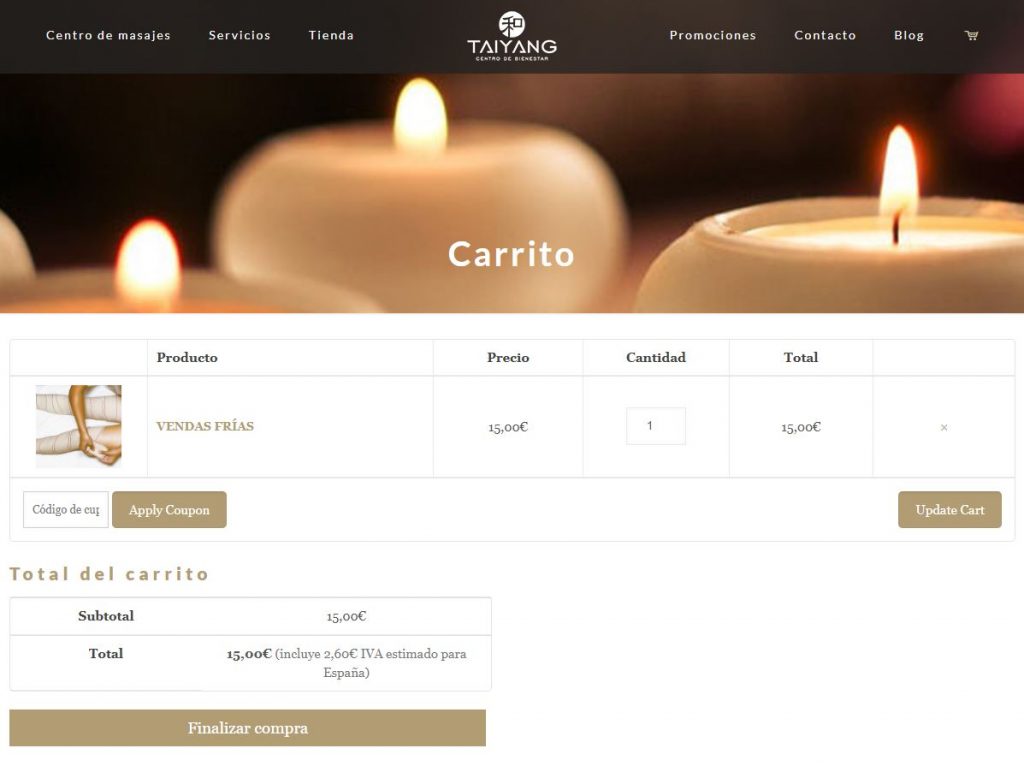The width and height of the screenshot is (1024, 766).
Task: Go to the Contacto page
Action: [825, 35]
